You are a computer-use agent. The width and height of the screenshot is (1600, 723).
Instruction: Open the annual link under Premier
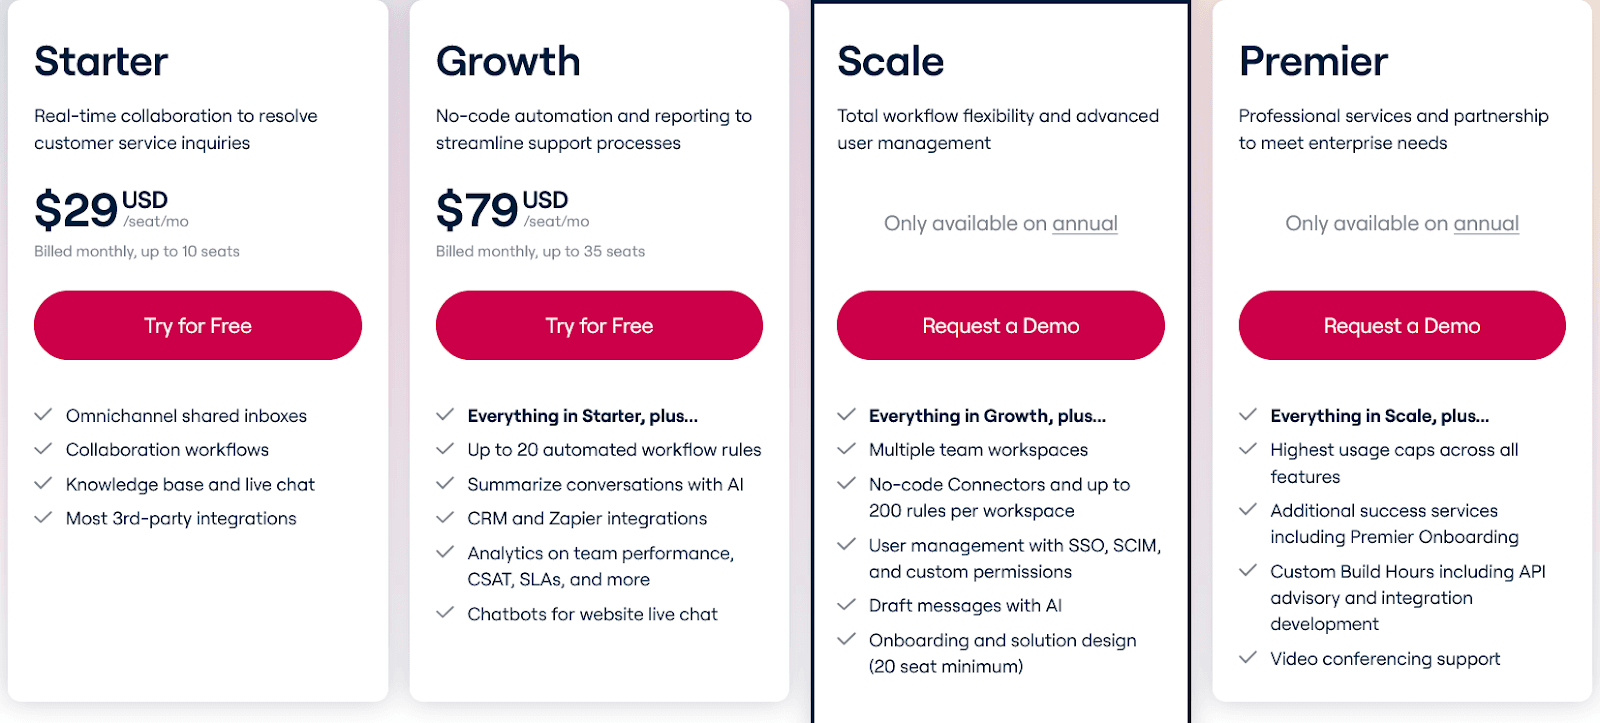pos(1486,223)
